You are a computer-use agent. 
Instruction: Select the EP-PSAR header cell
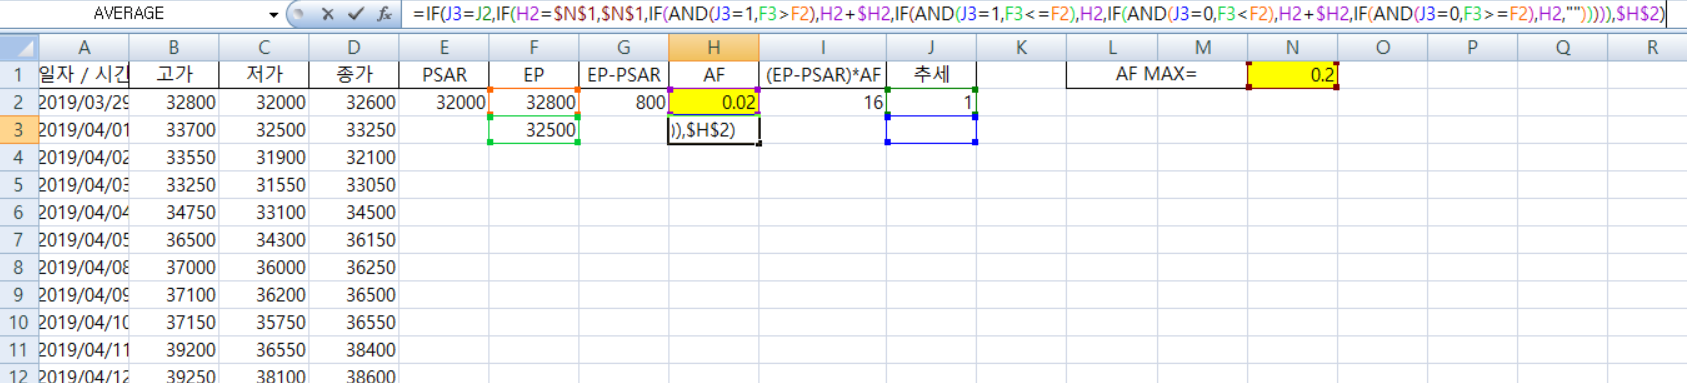pyautogui.click(x=623, y=75)
